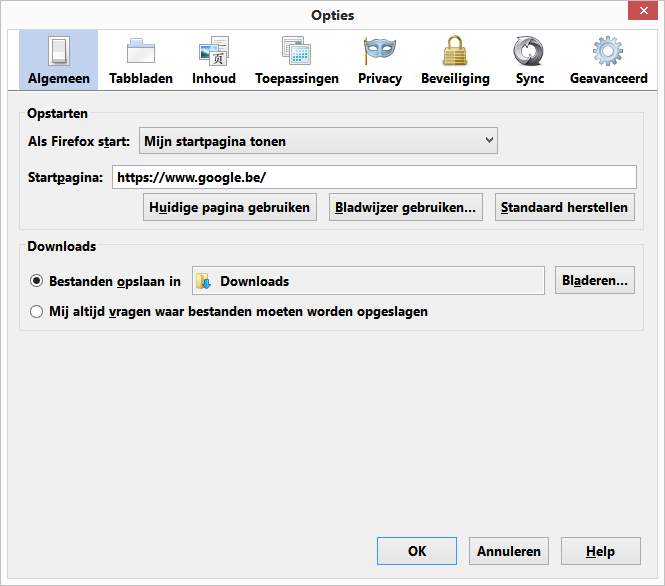Screen dimensions: 665x586
Task: Click the Startpagina URL field
Action: (x=374, y=177)
